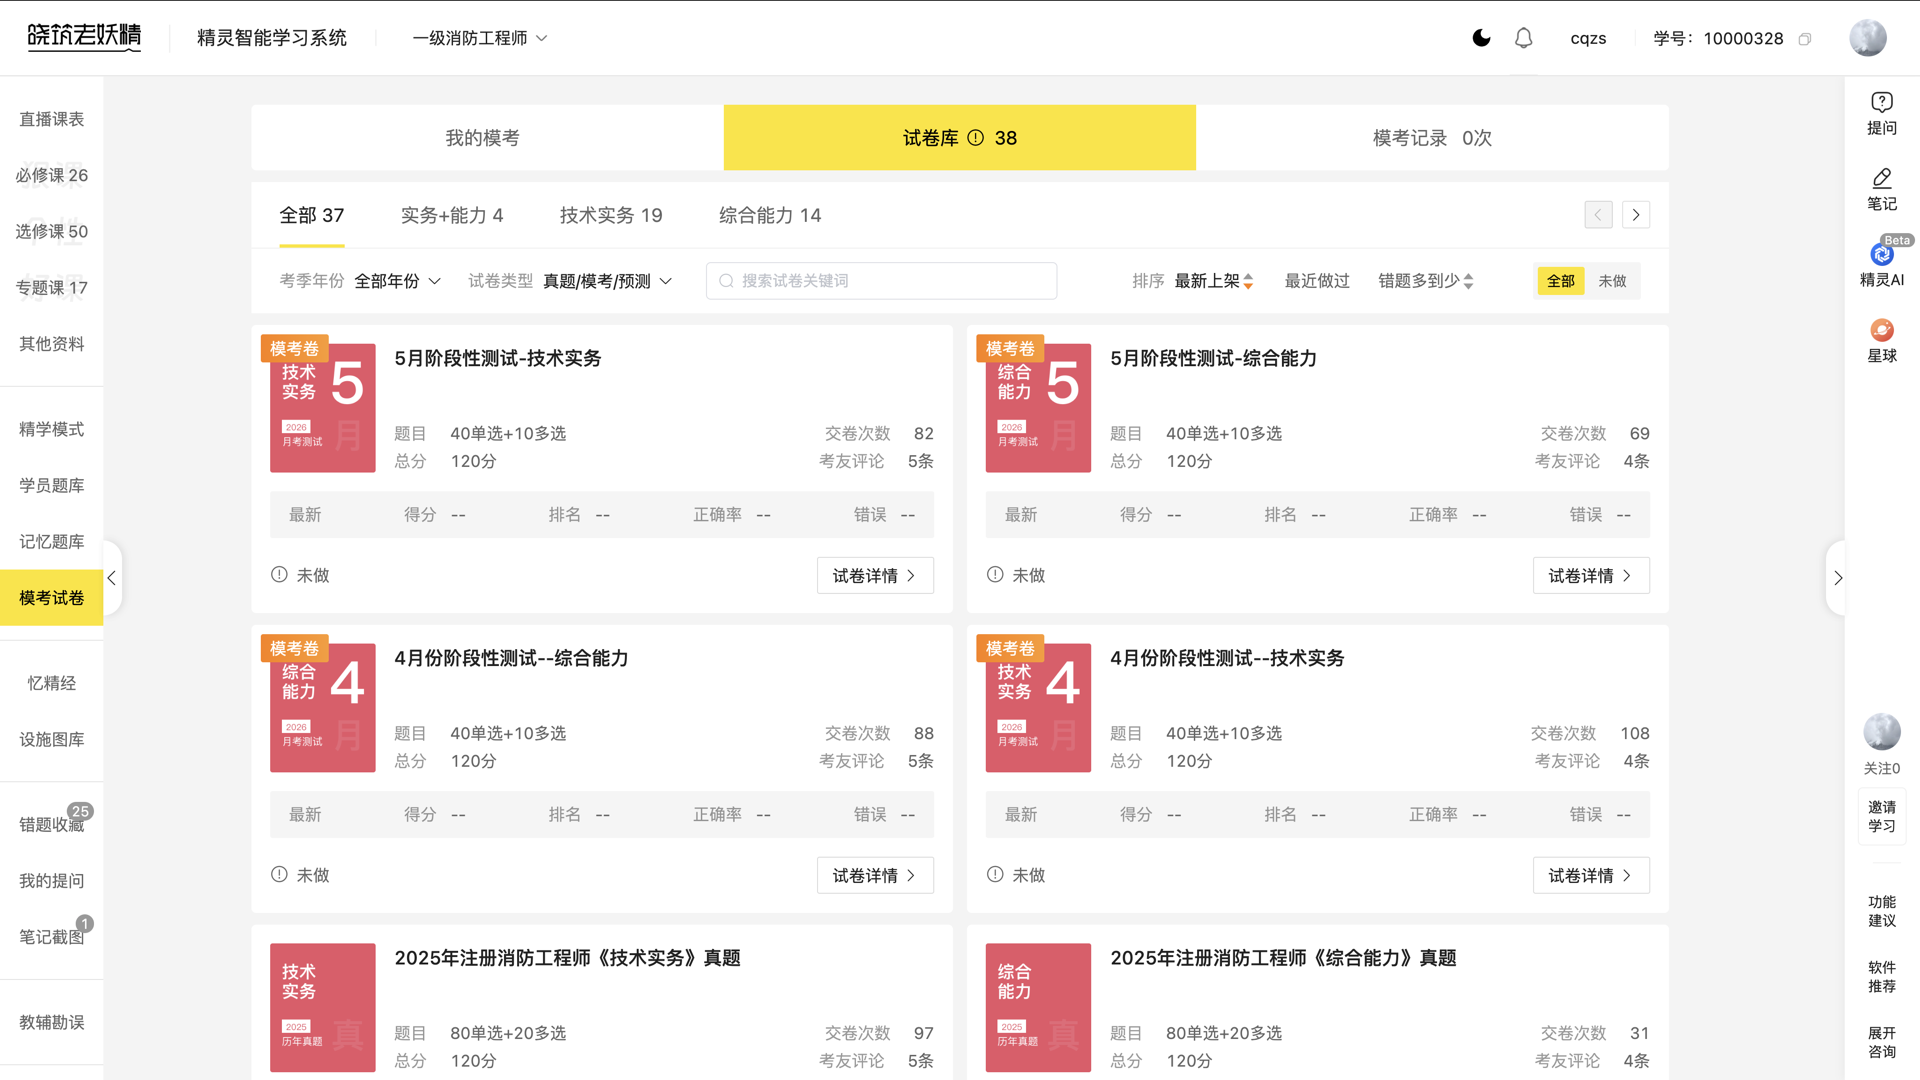Open 5月技术实务 exam cover thumbnail
1920x1080 pixels.
click(322, 406)
